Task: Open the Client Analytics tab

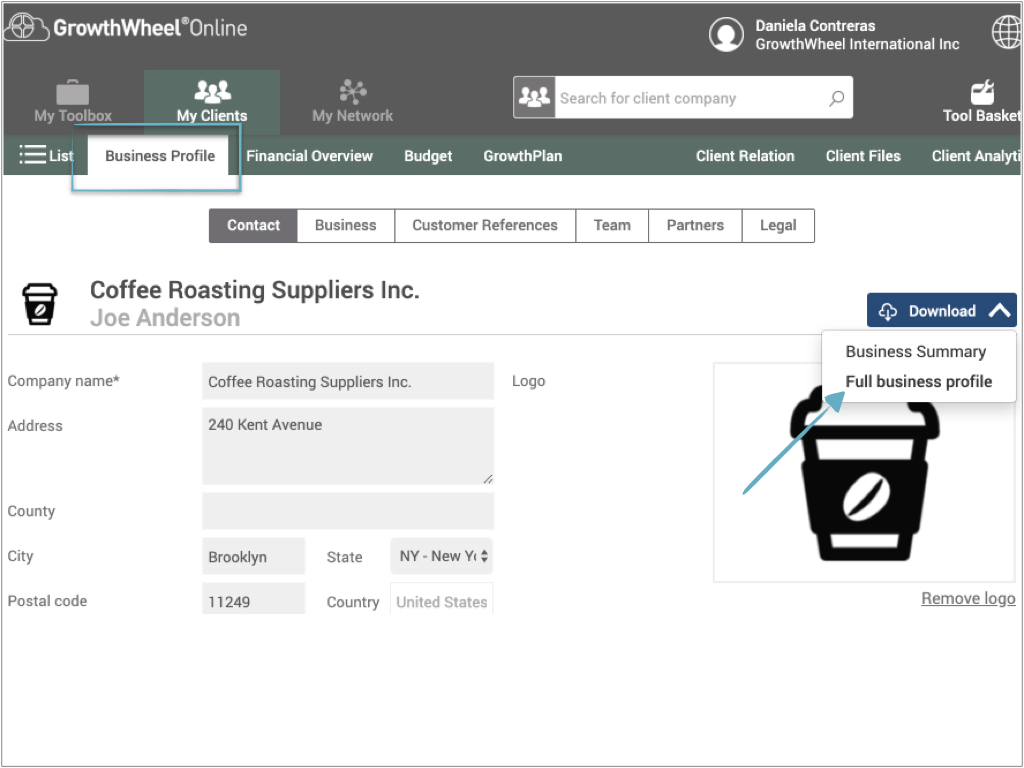Action: coord(976,155)
